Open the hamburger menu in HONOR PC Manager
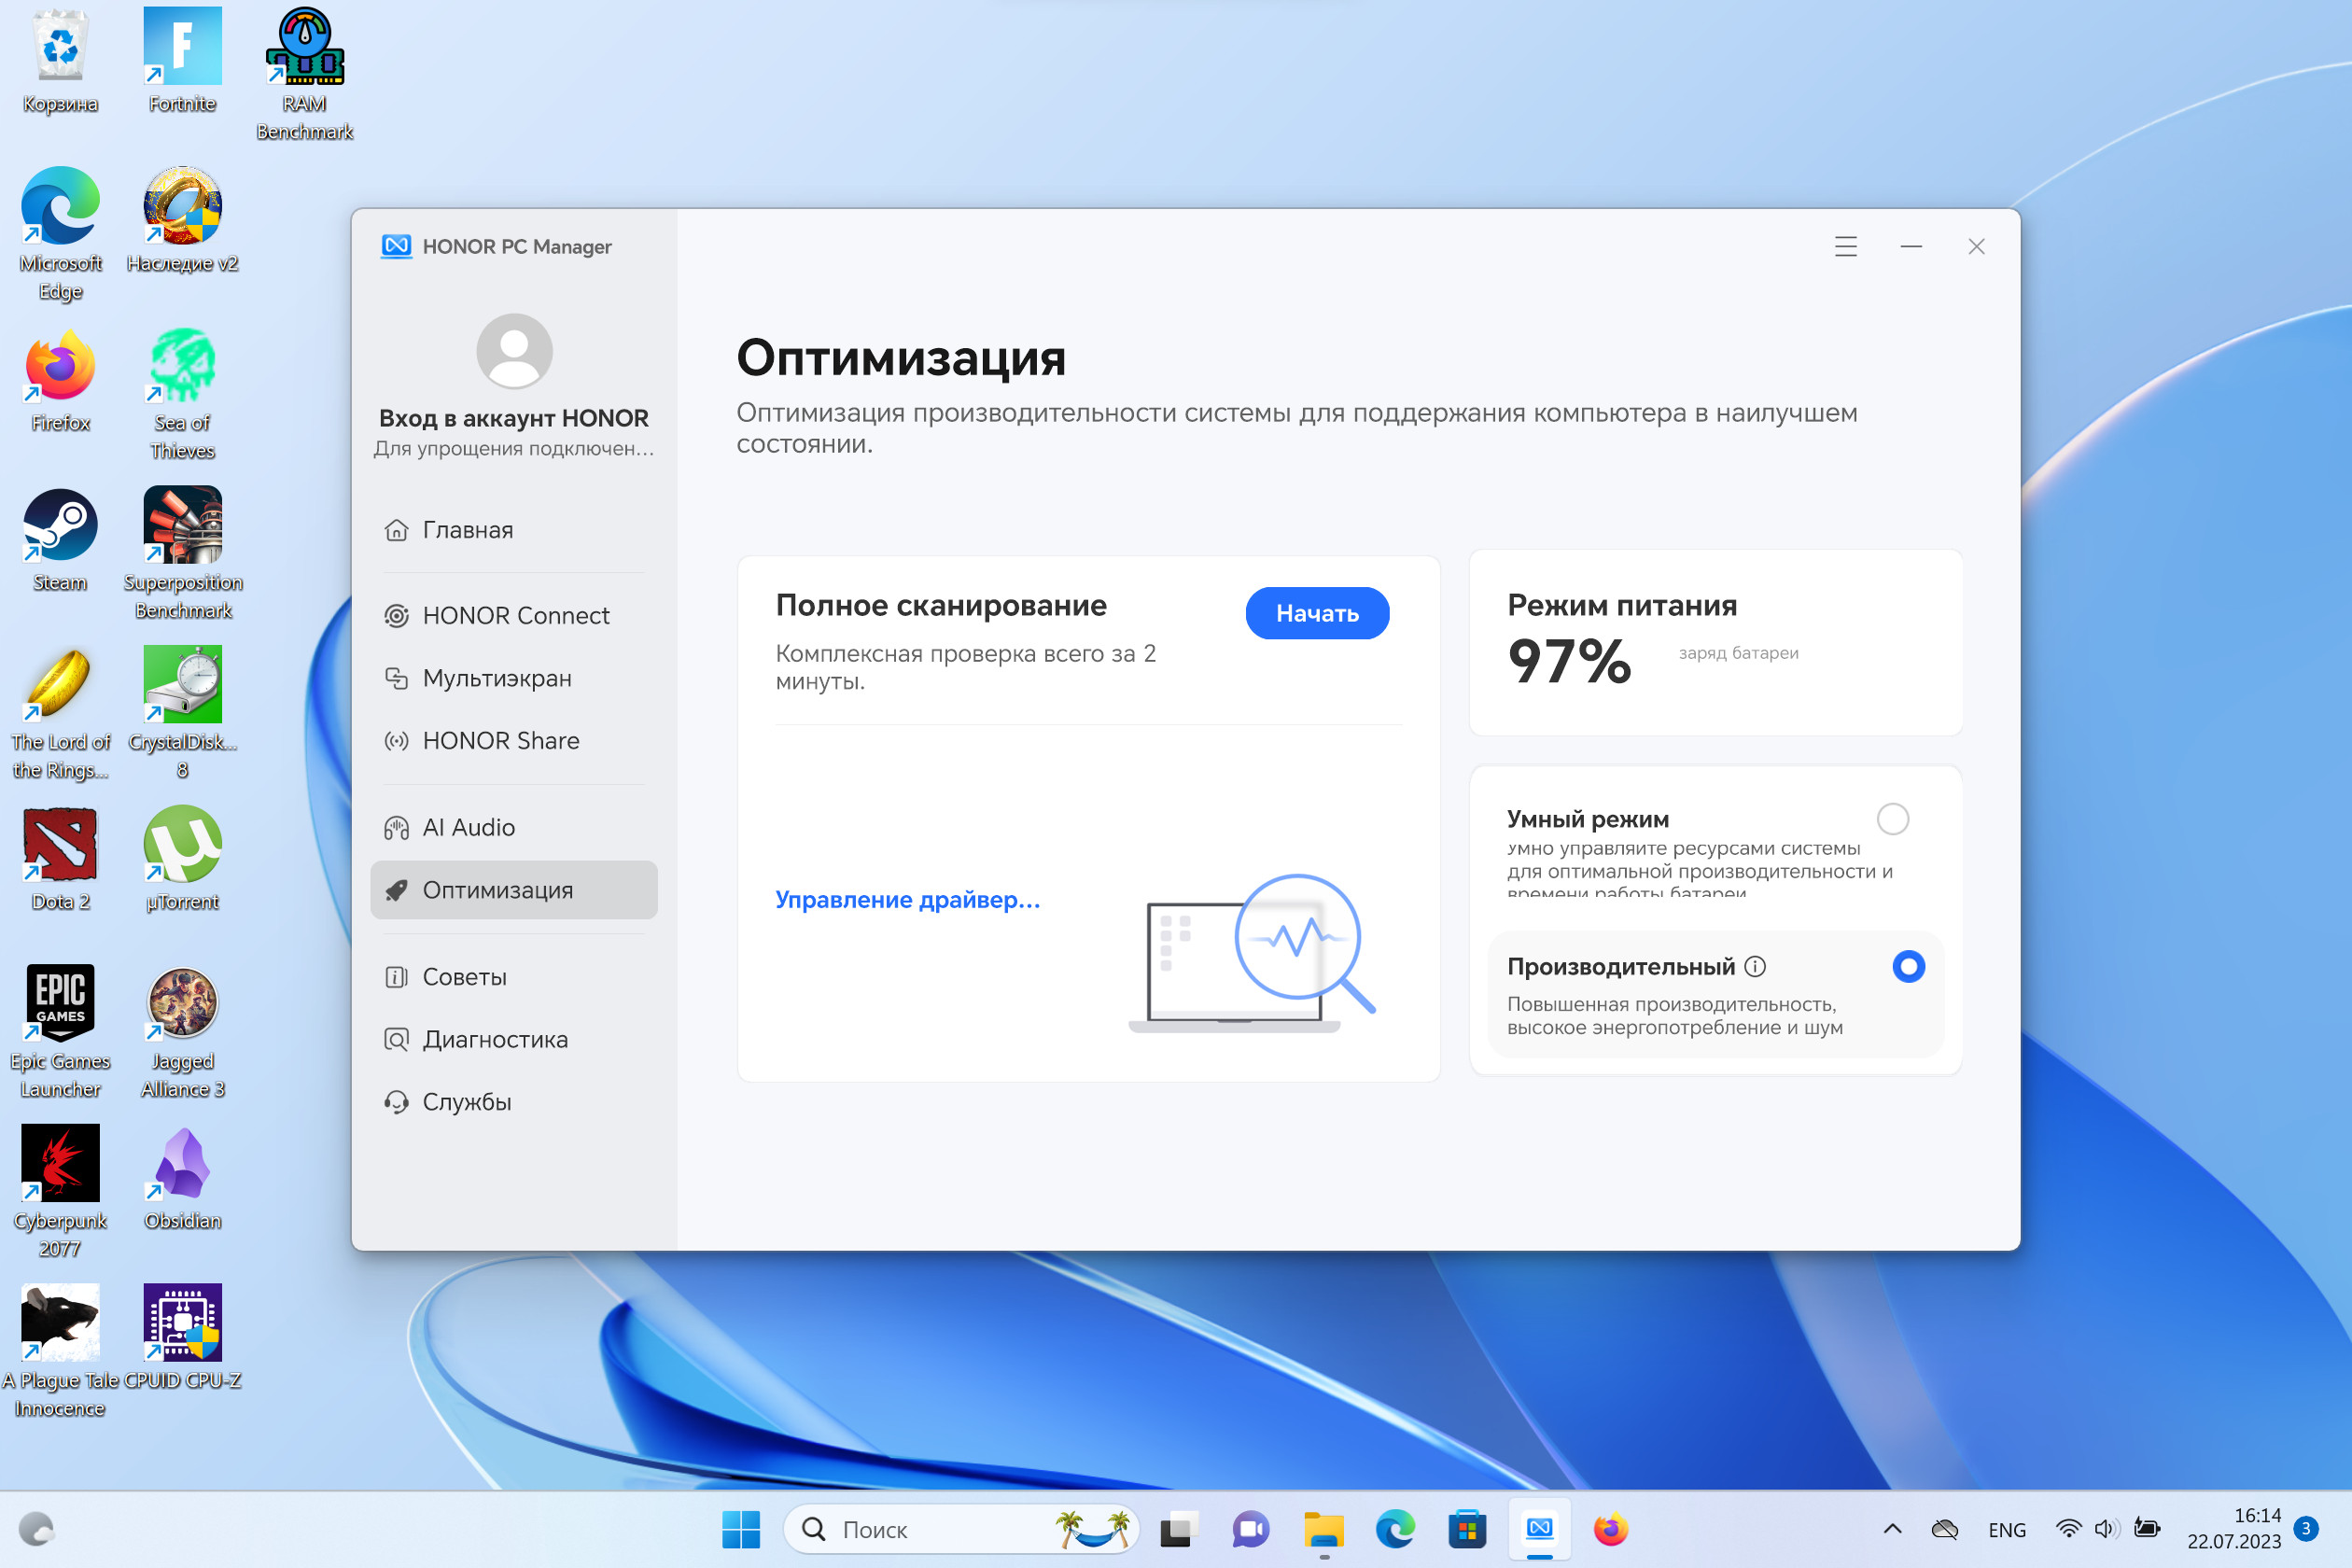The height and width of the screenshot is (1568, 2352). (1845, 246)
